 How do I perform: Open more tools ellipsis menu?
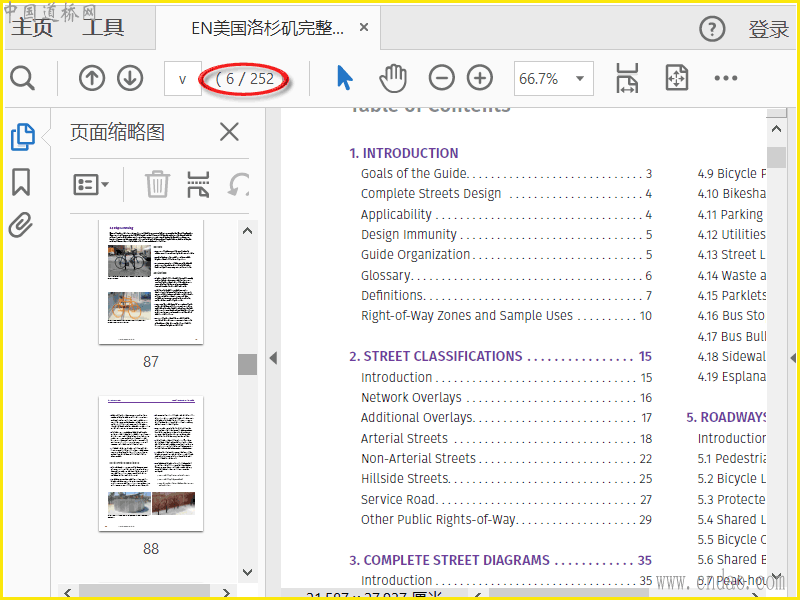click(726, 78)
